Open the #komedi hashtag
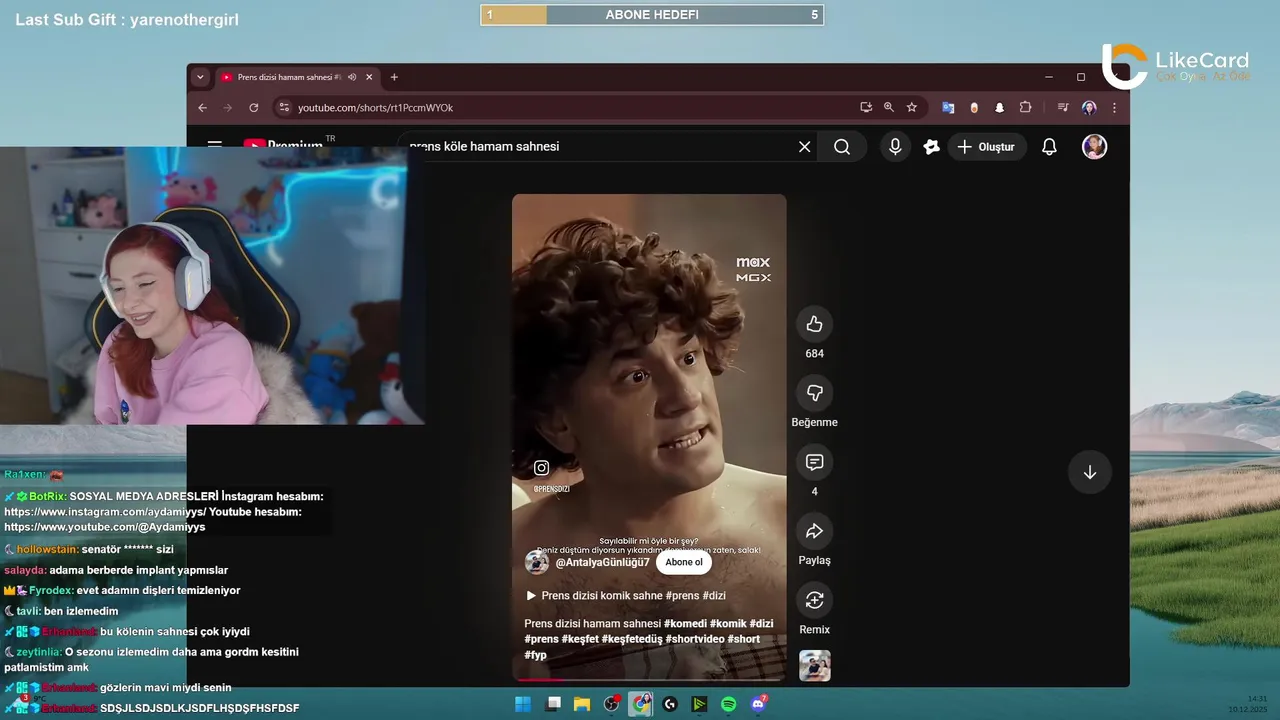Image resolution: width=1280 pixels, height=720 pixels. 685,624
